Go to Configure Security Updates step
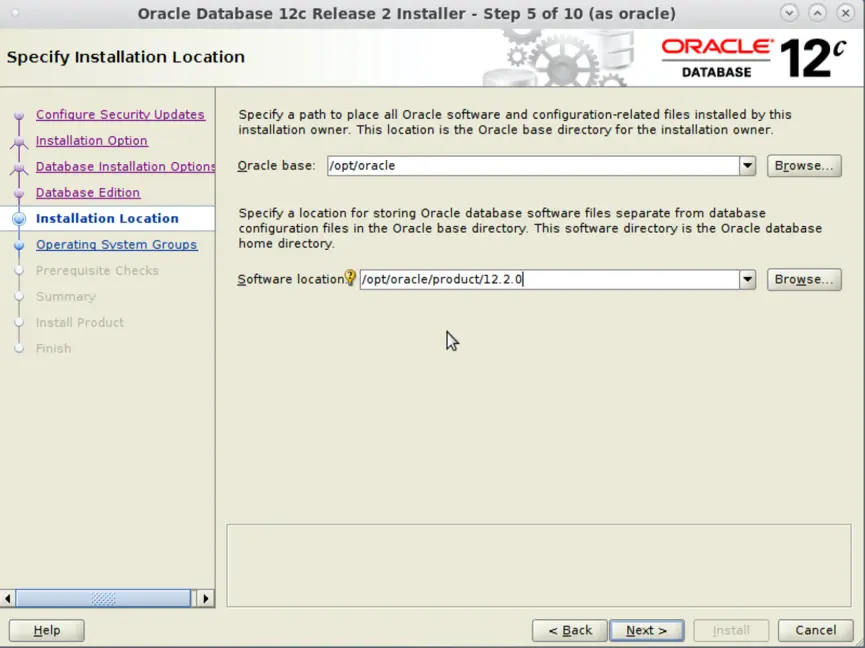 pos(120,114)
